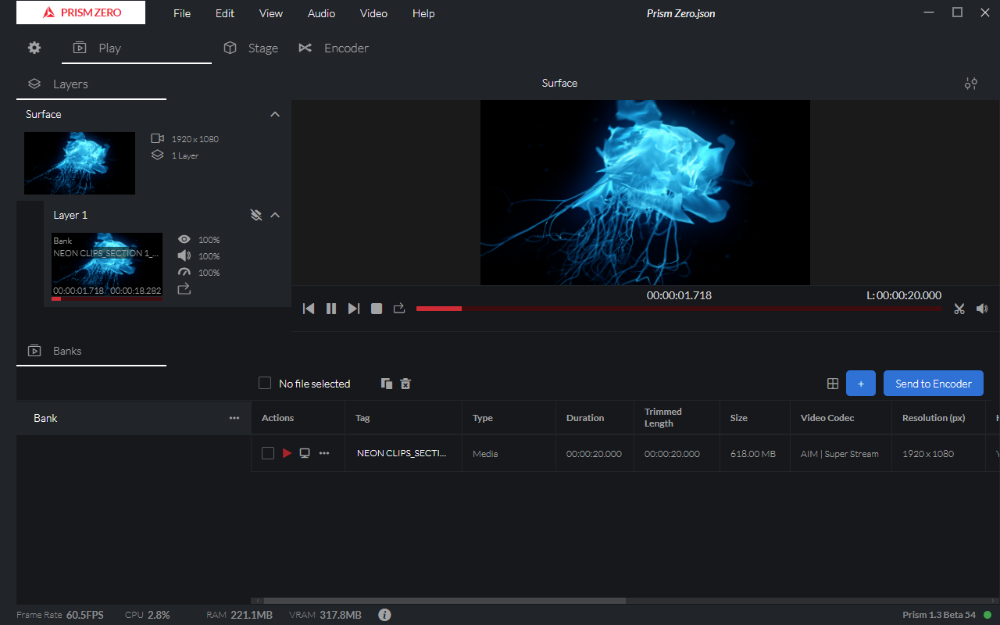Click the duplicate files icon
This screenshot has width=1000, height=625.
(387, 384)
